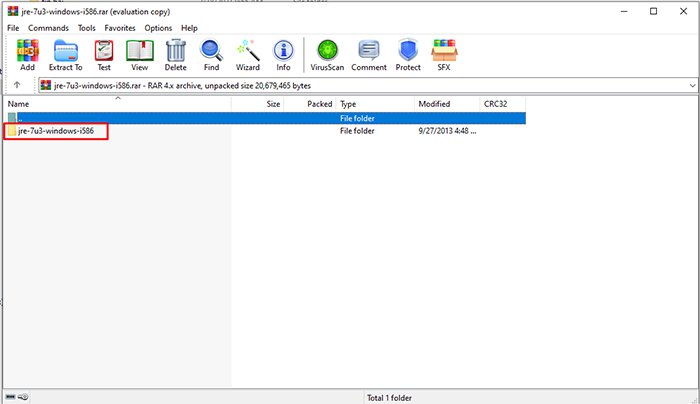
Task: Open the Commands menu
Action: [x=48, y=28]
